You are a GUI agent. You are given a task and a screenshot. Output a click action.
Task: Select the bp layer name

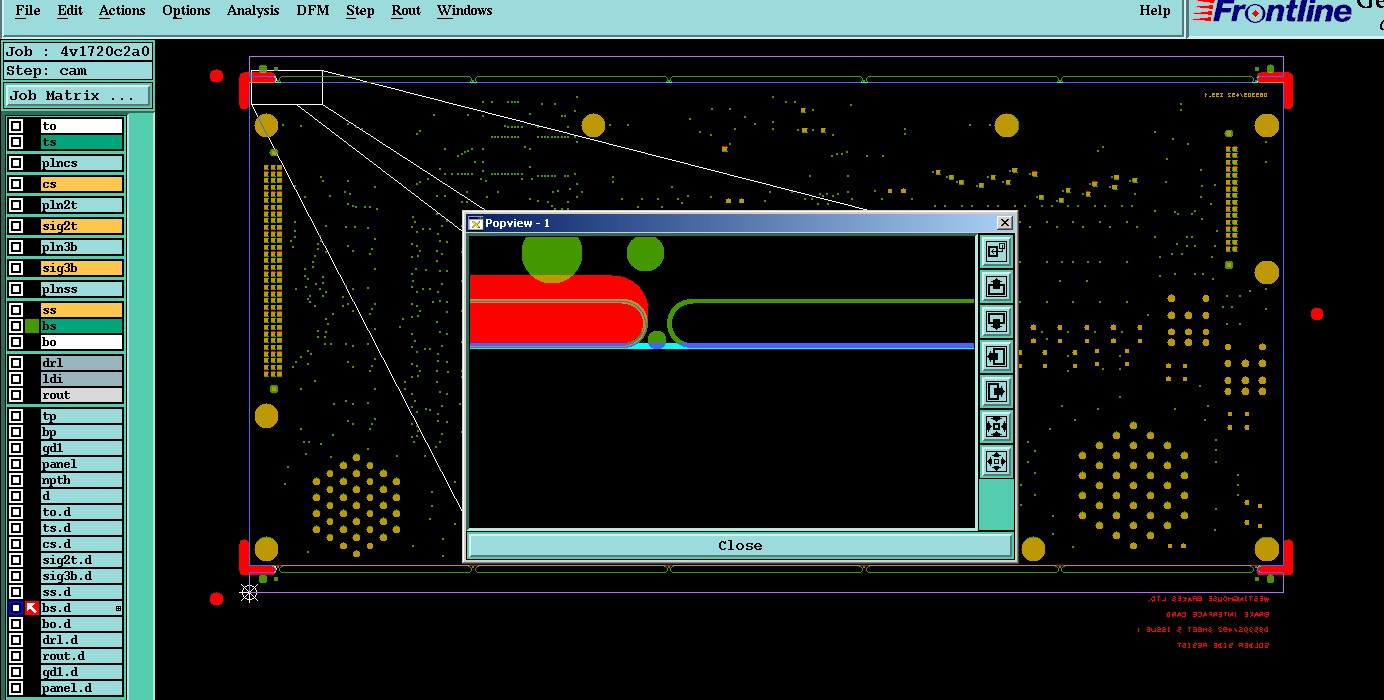click(81, 432)
